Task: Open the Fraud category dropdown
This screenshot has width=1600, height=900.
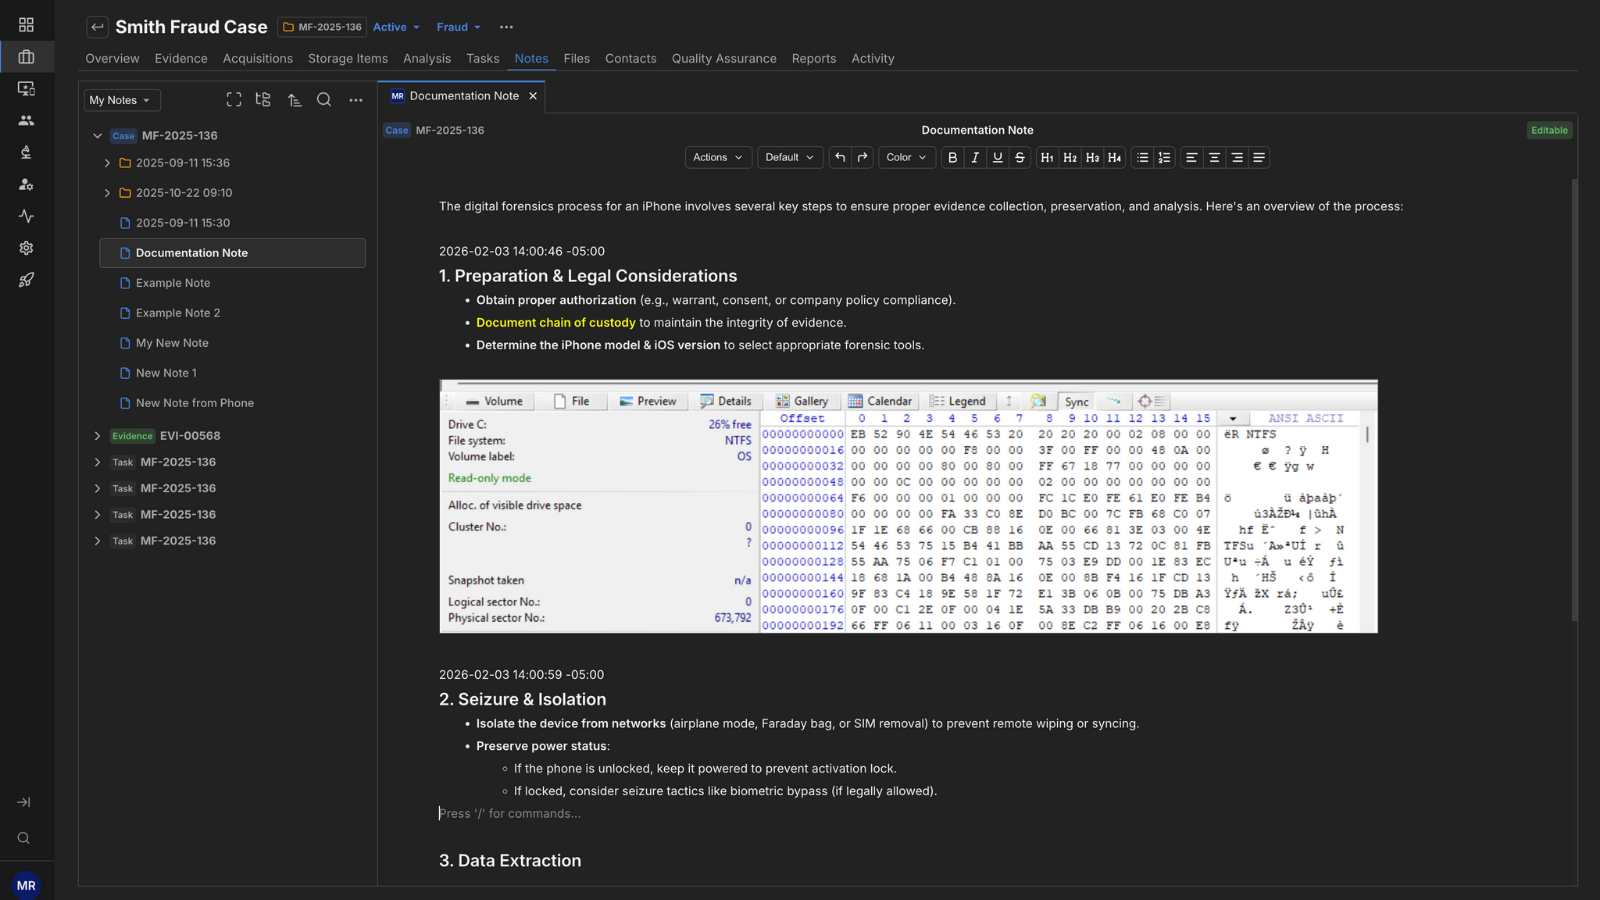Action: (x=458, y=27)
